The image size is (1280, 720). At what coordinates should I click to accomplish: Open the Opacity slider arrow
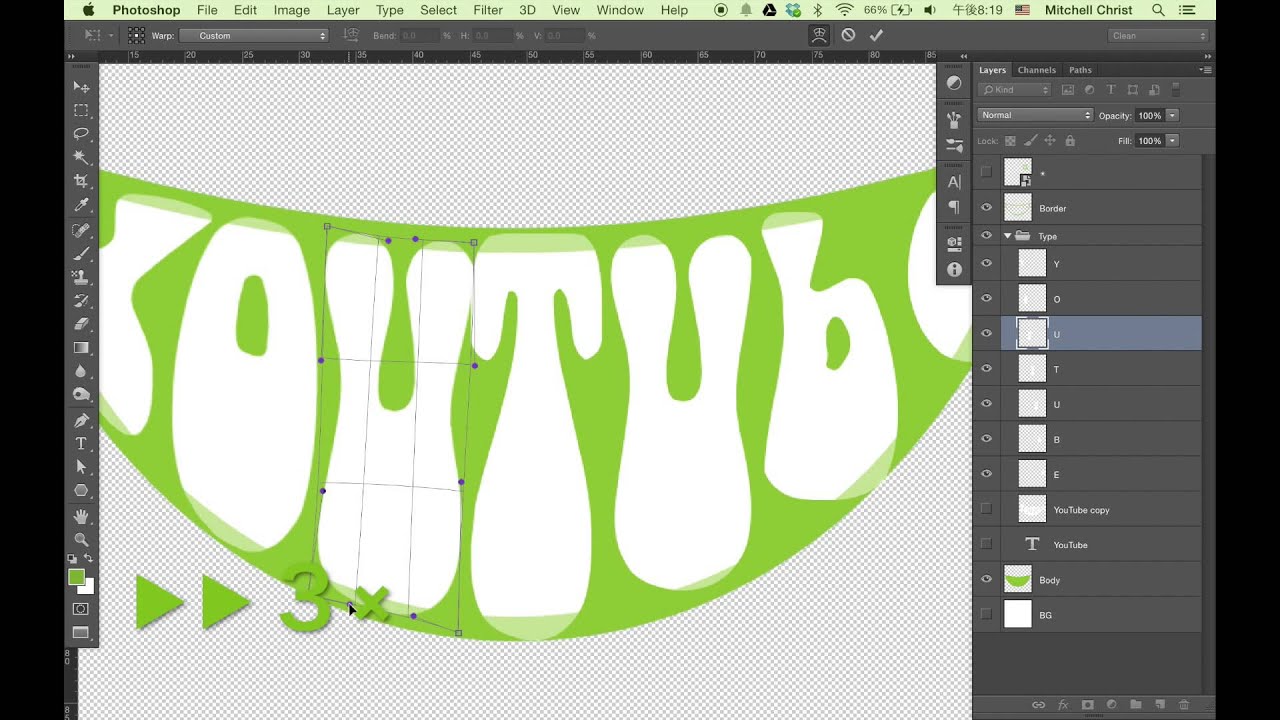pyautogui.click(x=1172, y=116)
